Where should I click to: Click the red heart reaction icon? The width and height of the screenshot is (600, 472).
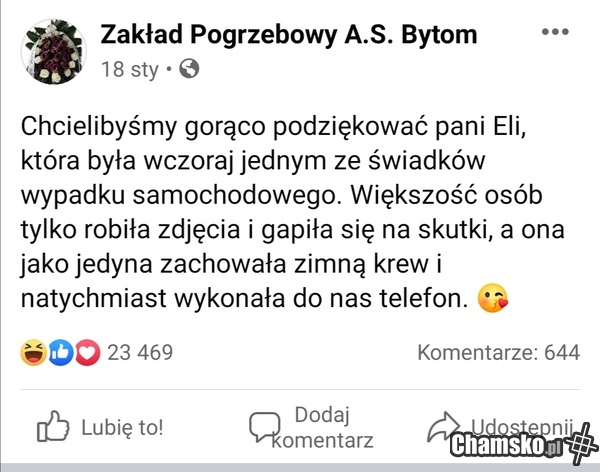tap(87, 352)
